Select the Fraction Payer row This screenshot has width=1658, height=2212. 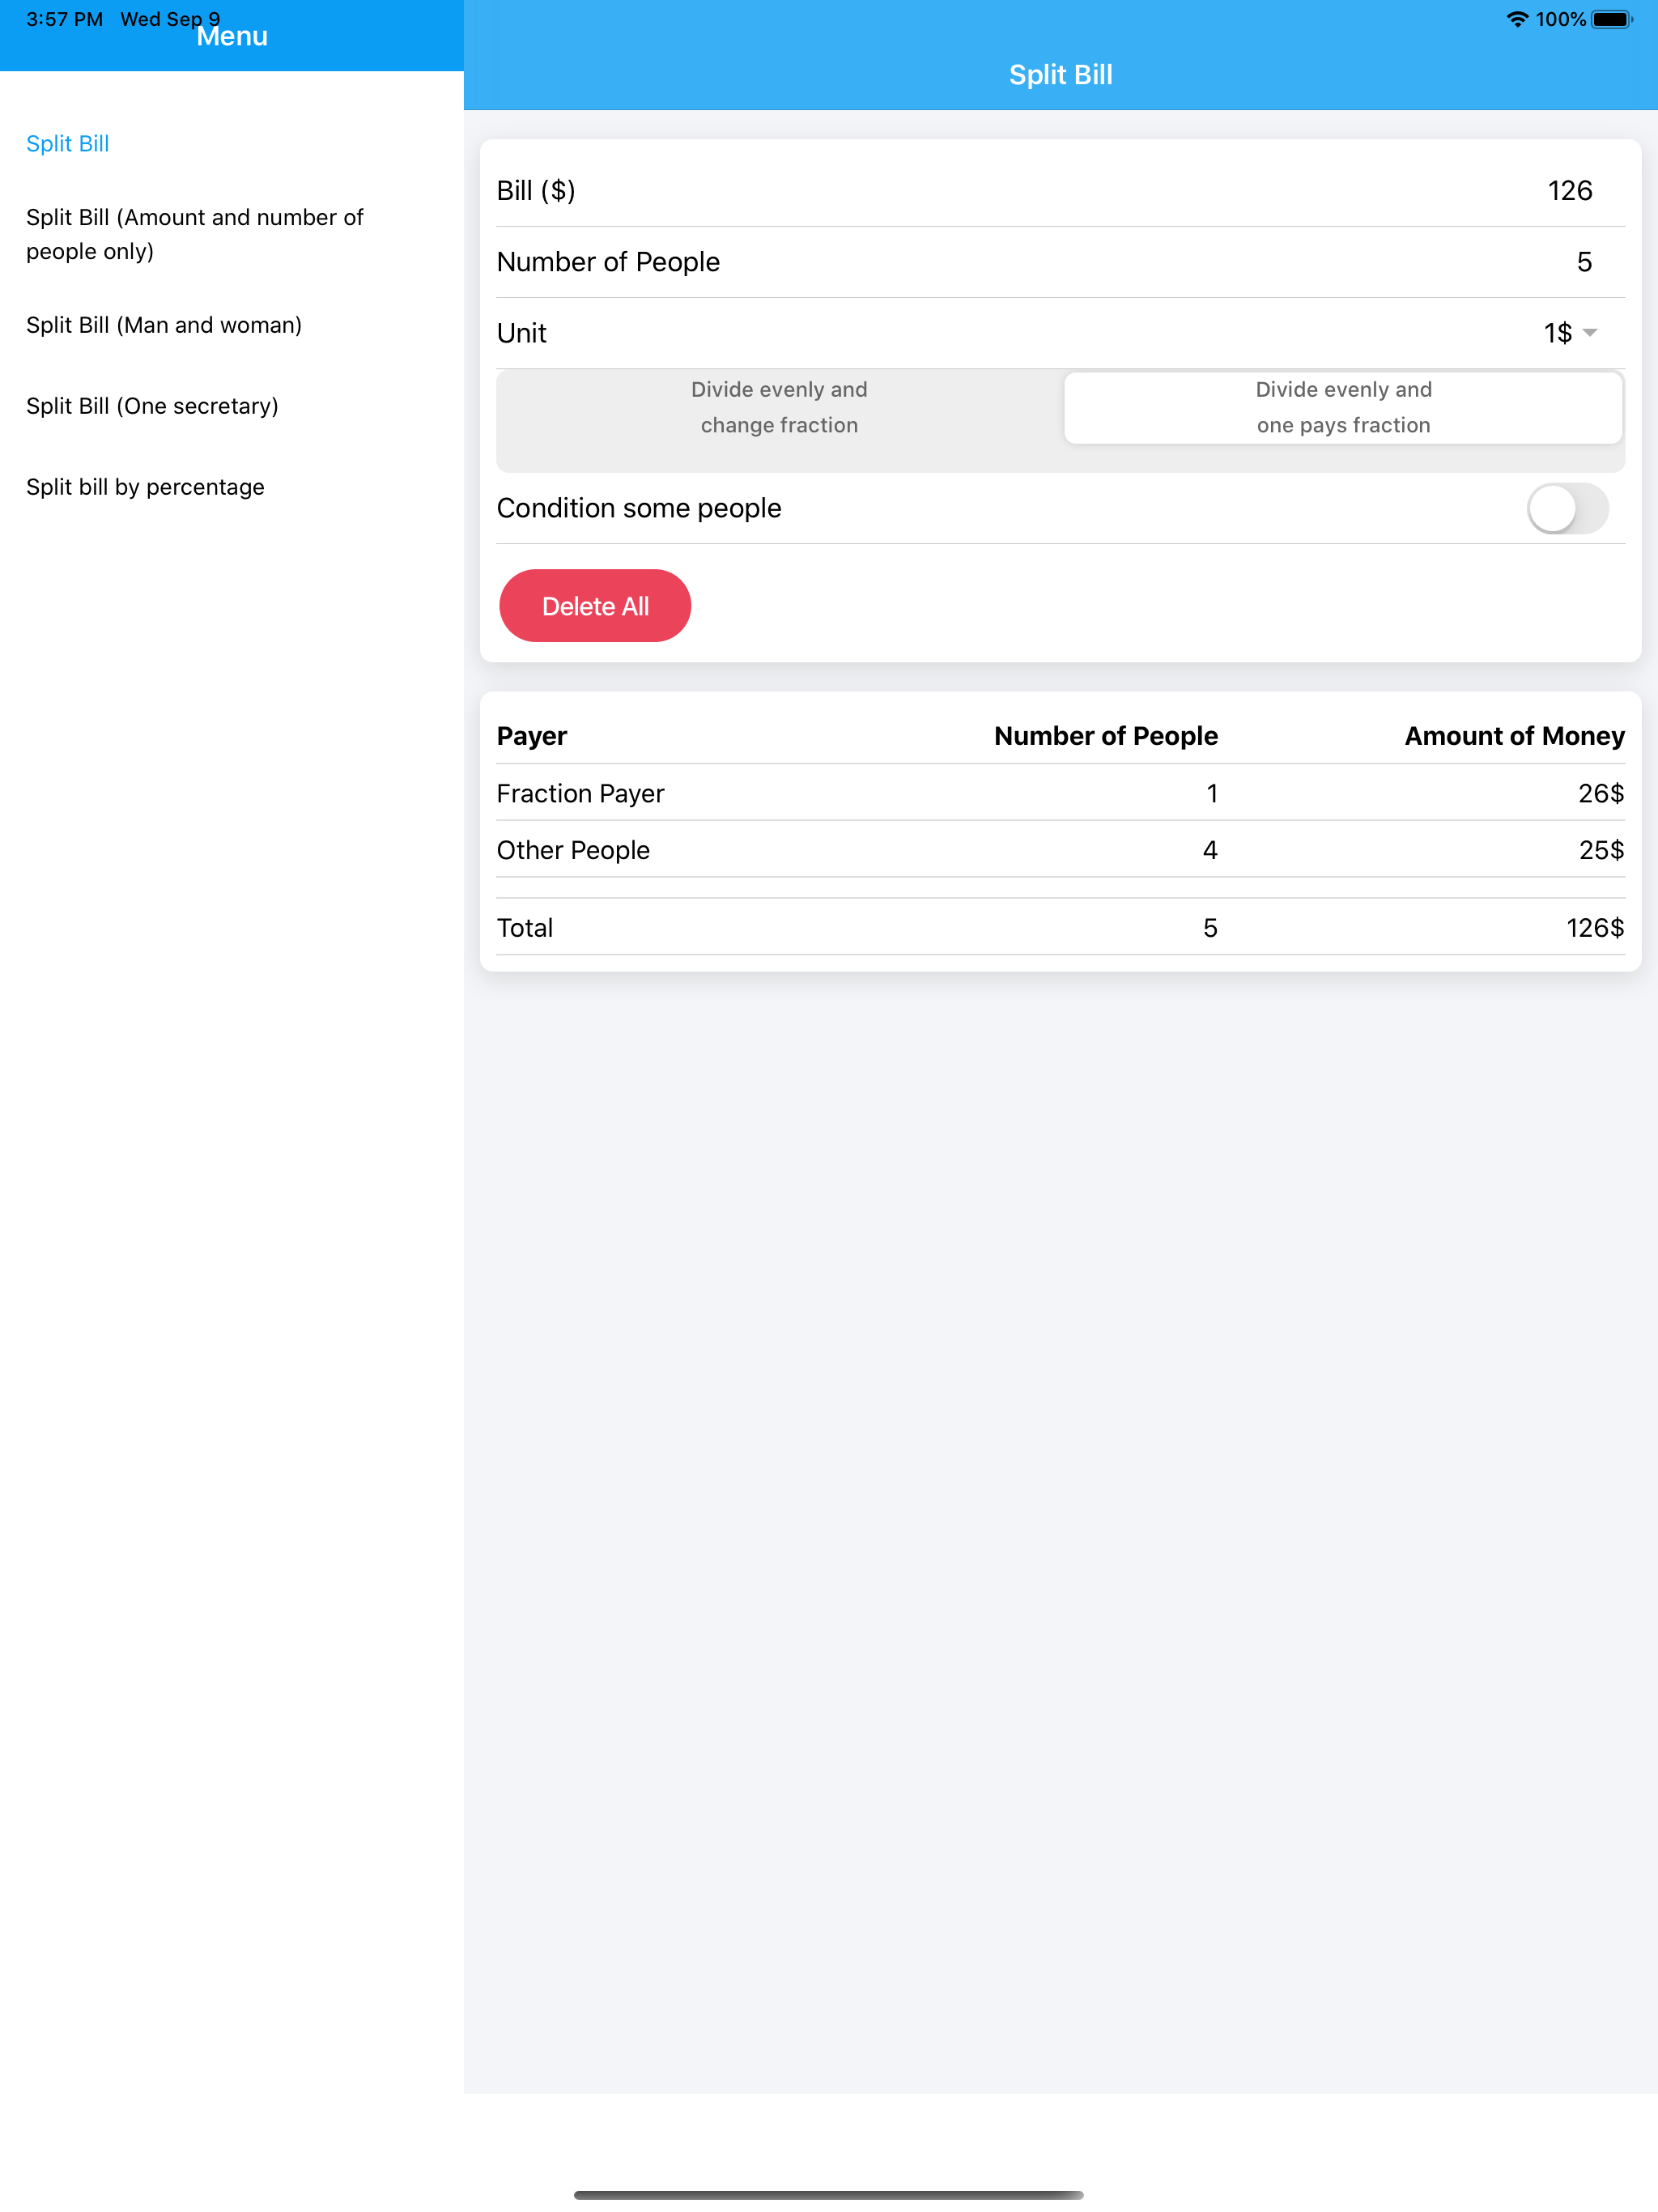click(x=1060, y=793)
